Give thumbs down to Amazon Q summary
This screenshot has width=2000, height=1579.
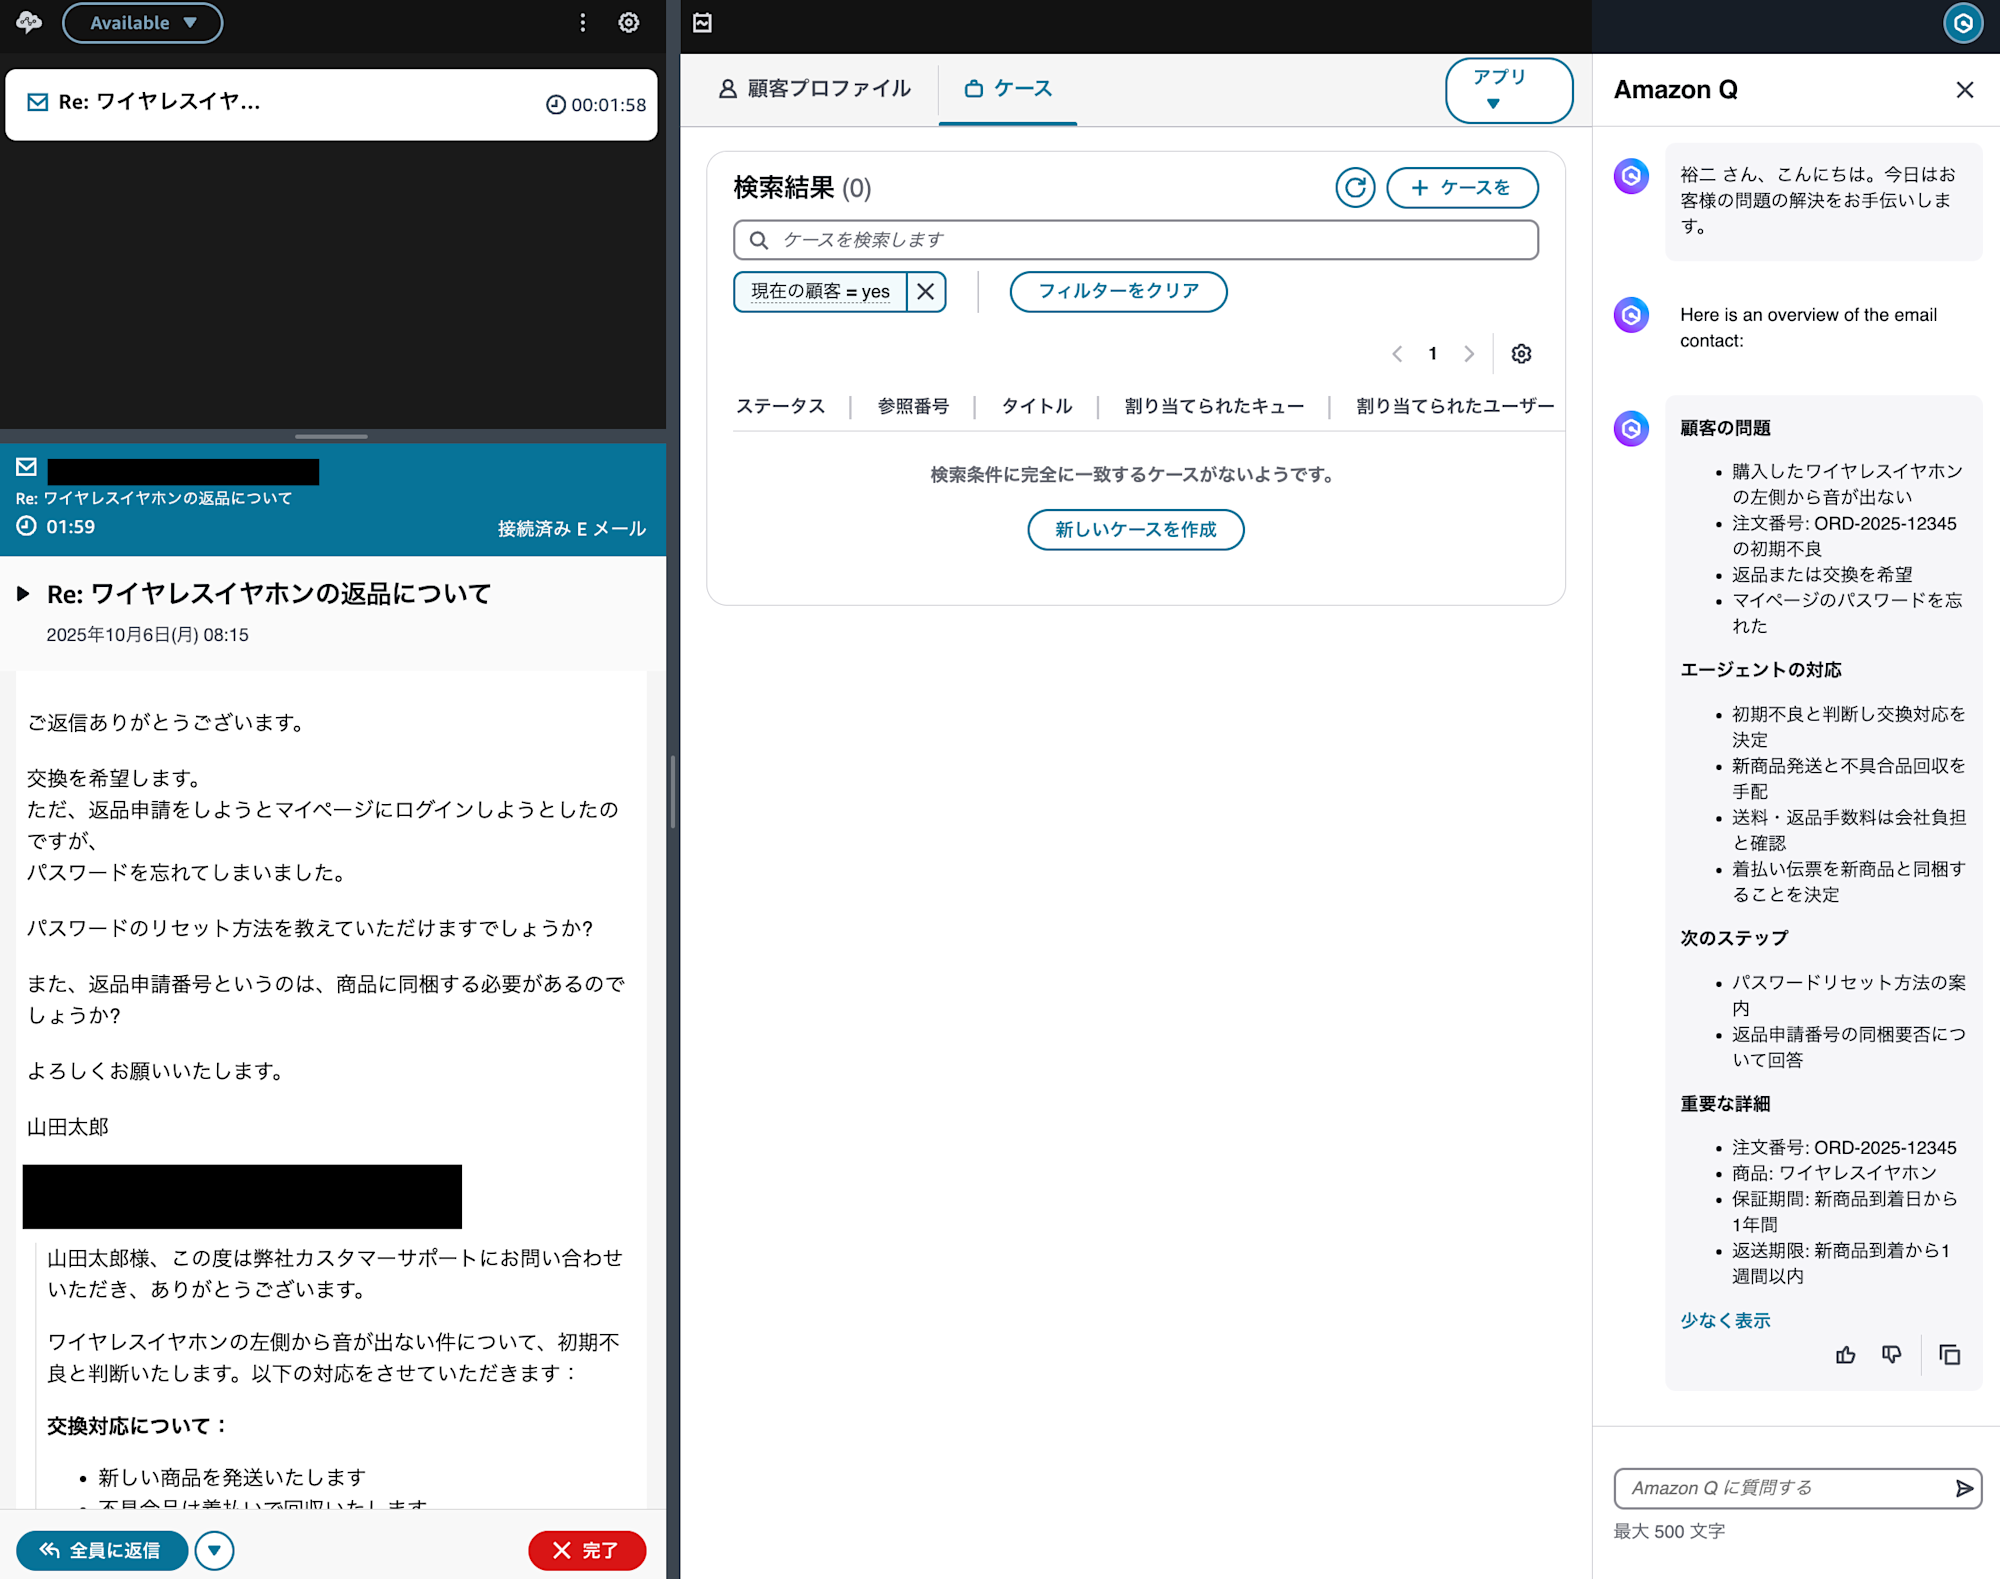point(1891,1355)
